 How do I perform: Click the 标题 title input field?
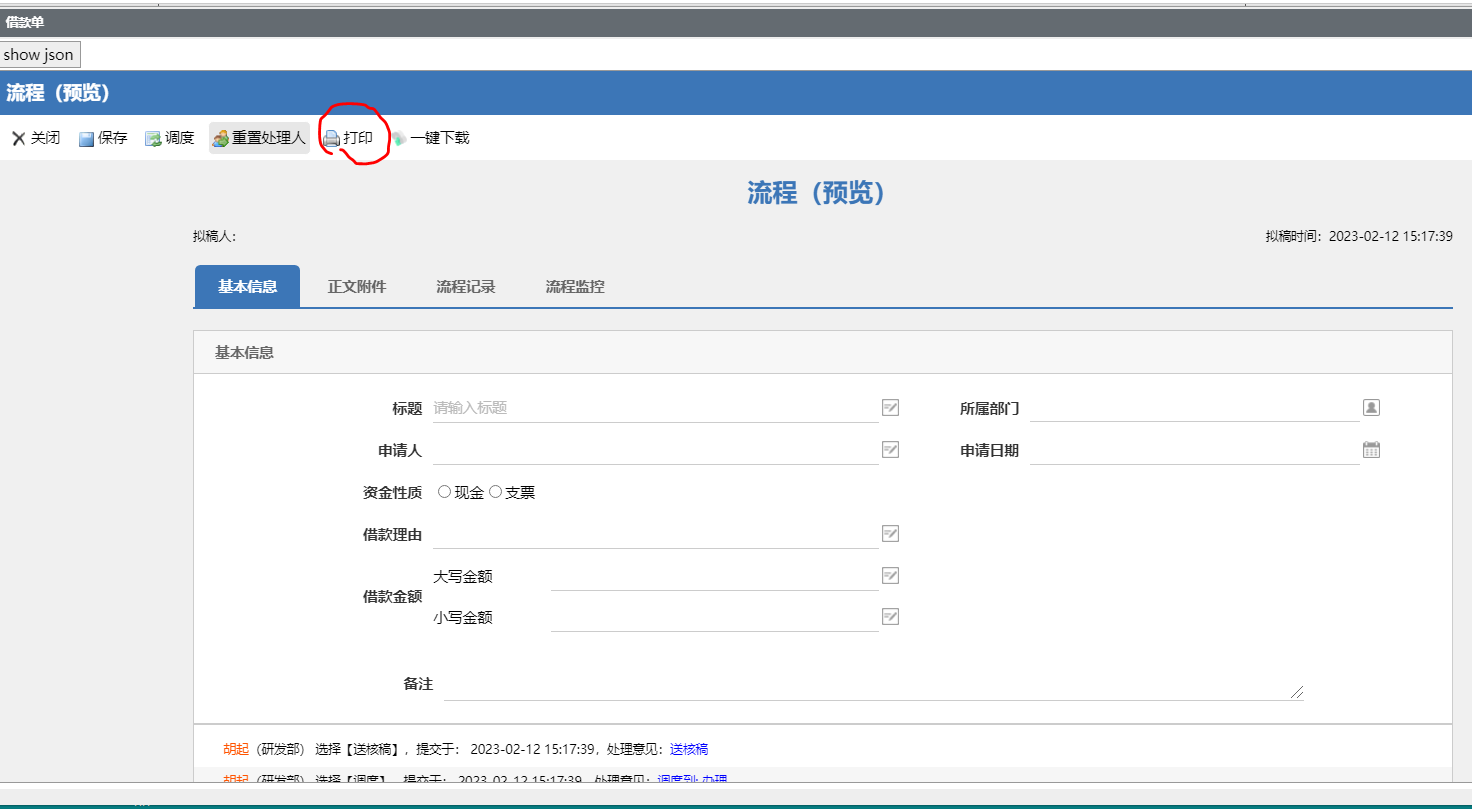click(655, 408)
